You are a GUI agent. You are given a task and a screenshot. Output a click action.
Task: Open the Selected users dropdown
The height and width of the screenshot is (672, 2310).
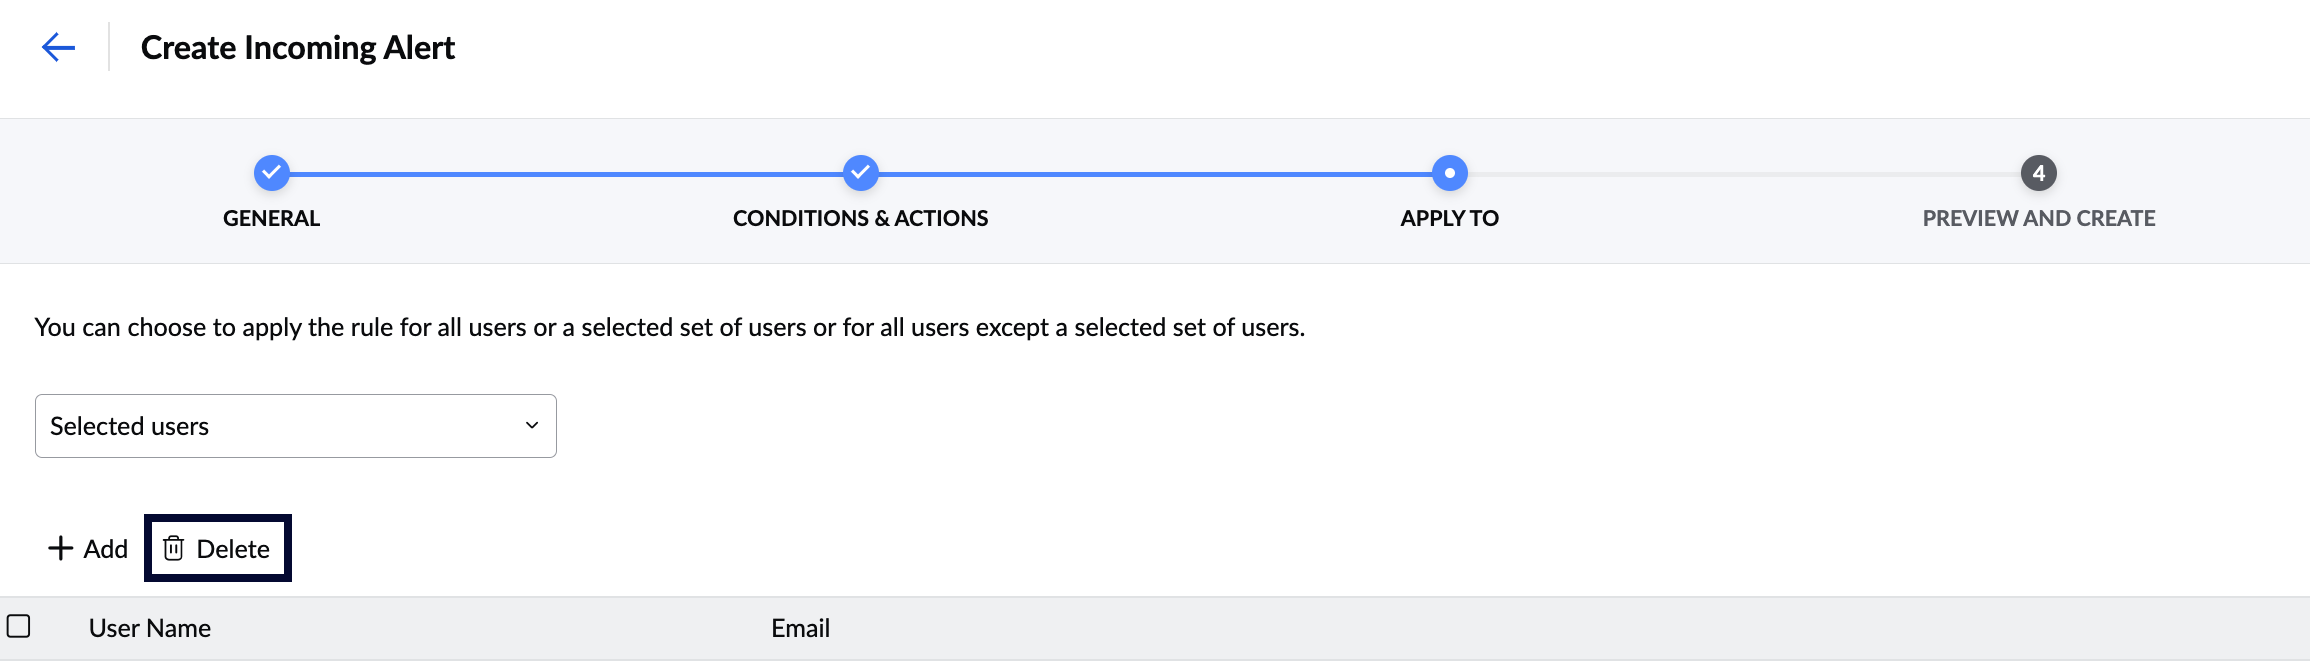[295, 426]
